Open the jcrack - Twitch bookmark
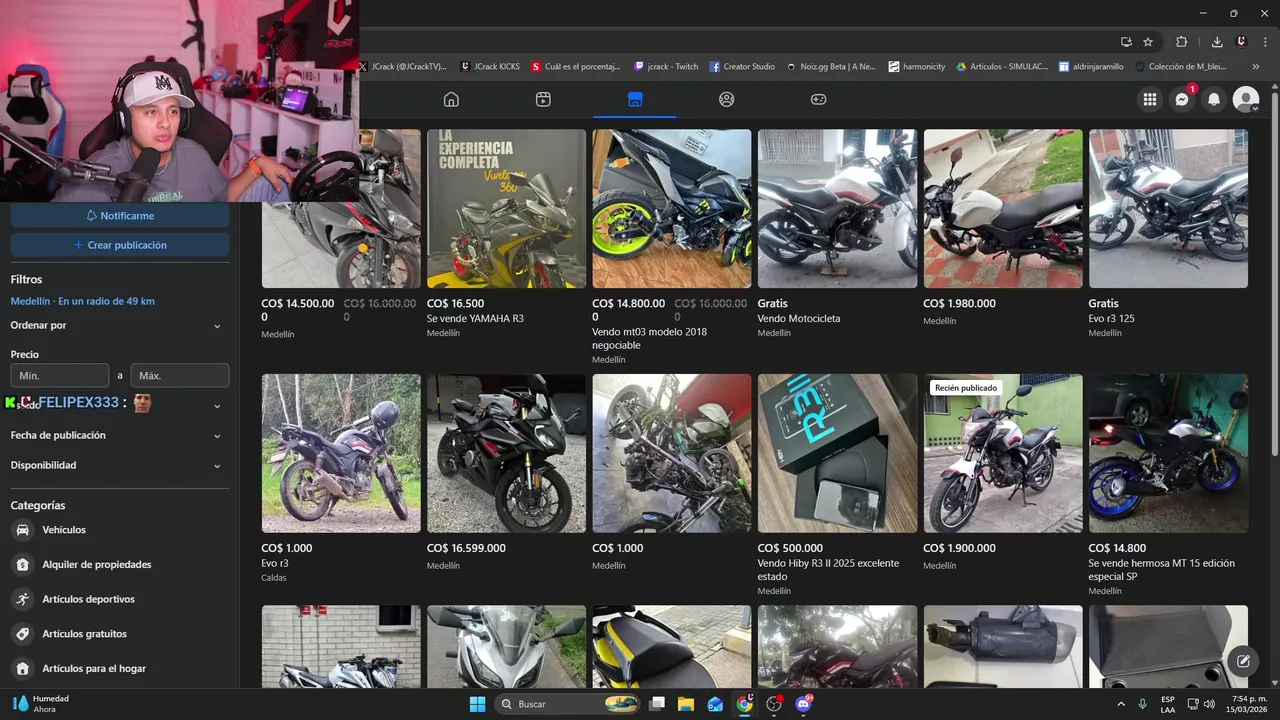Viewport: 1280px width, 720px height. tap(665, 67)
